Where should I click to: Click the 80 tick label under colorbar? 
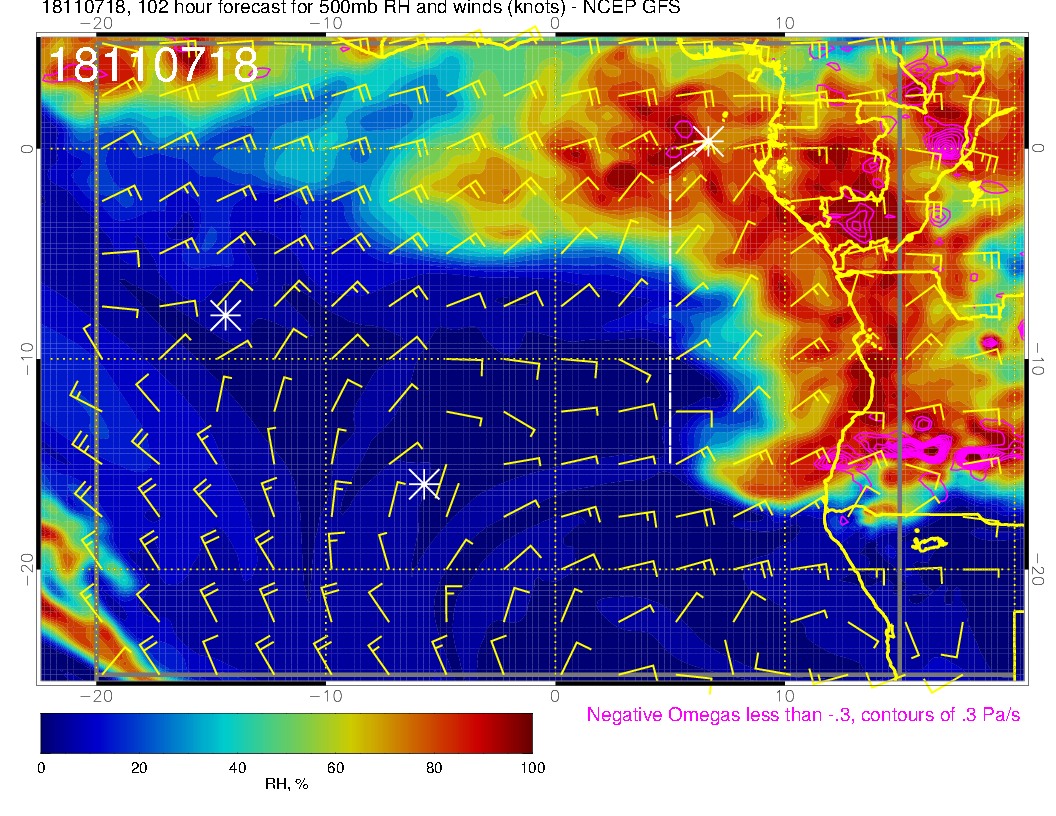[x=434, y=768]
